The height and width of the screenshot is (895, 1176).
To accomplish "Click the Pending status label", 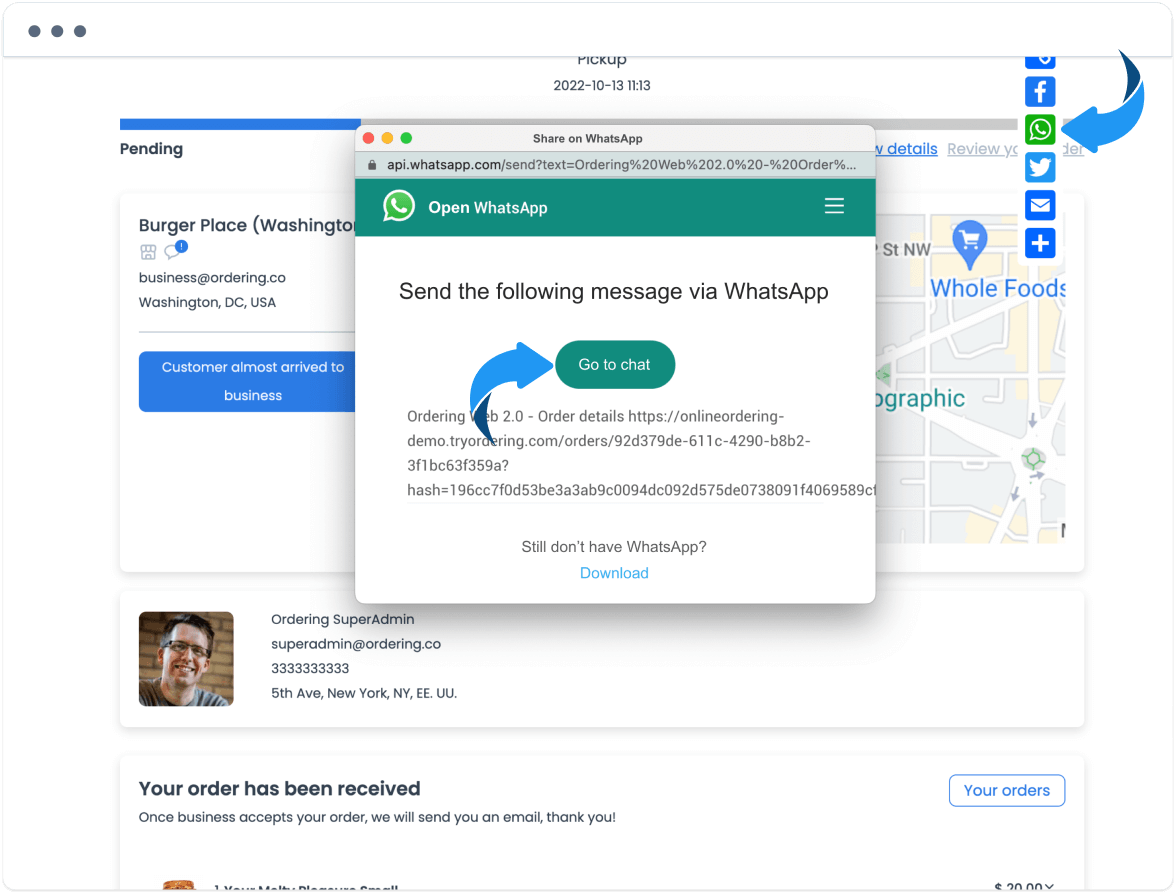I will tap(152, 149).
